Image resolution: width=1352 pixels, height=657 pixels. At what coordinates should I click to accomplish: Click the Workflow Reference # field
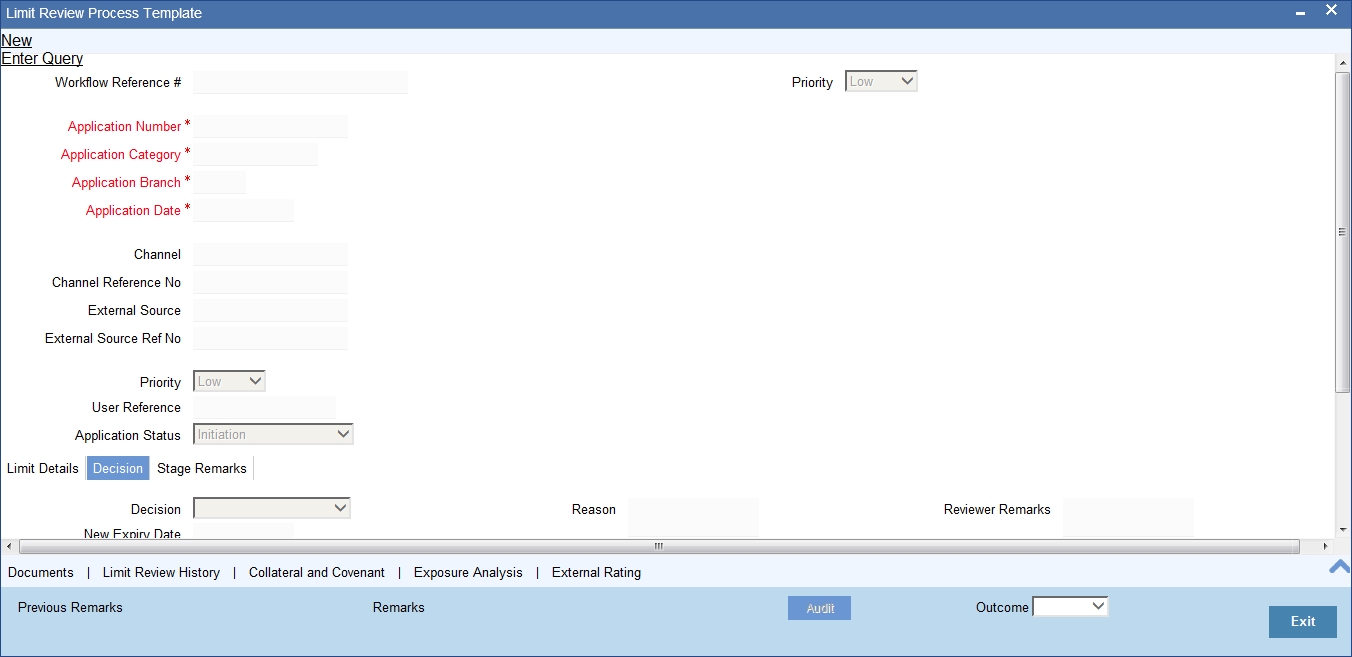pos(300,82)
